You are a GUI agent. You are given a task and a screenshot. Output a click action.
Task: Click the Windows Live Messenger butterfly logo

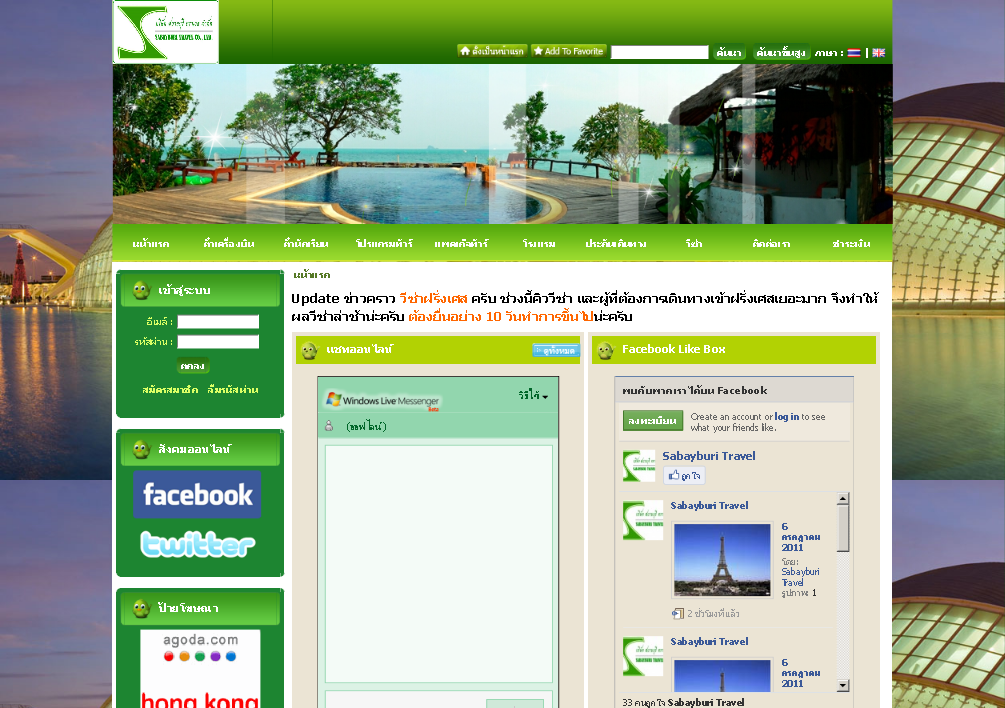333,399
